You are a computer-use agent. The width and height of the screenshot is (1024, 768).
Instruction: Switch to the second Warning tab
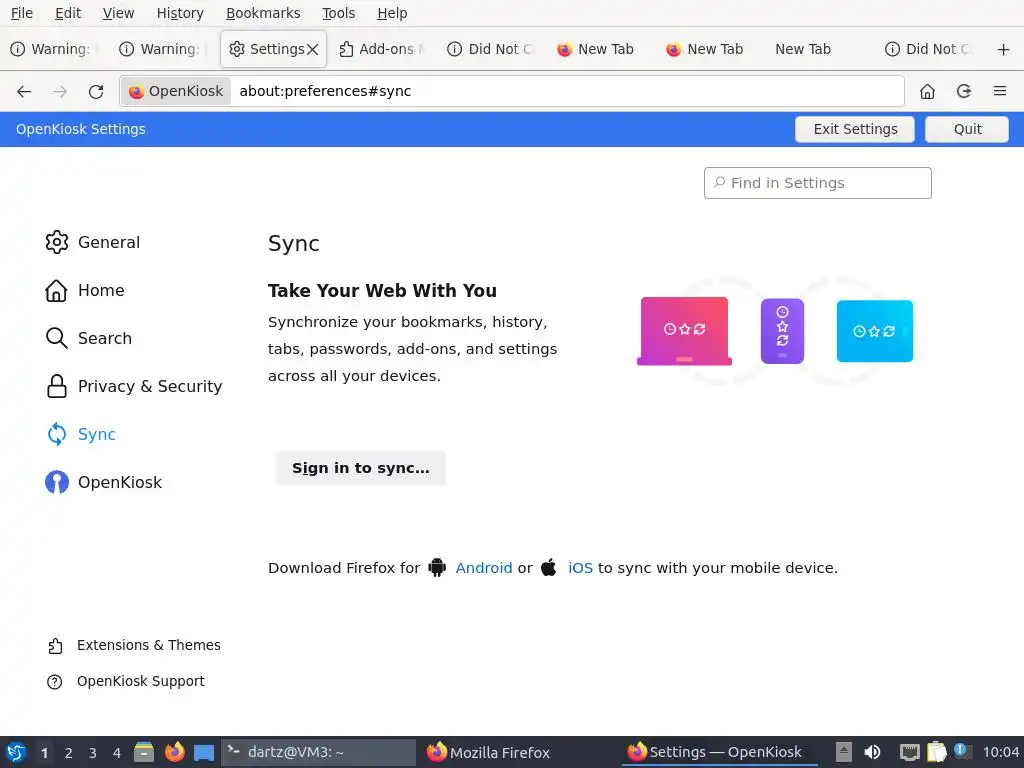click(163, 50)
